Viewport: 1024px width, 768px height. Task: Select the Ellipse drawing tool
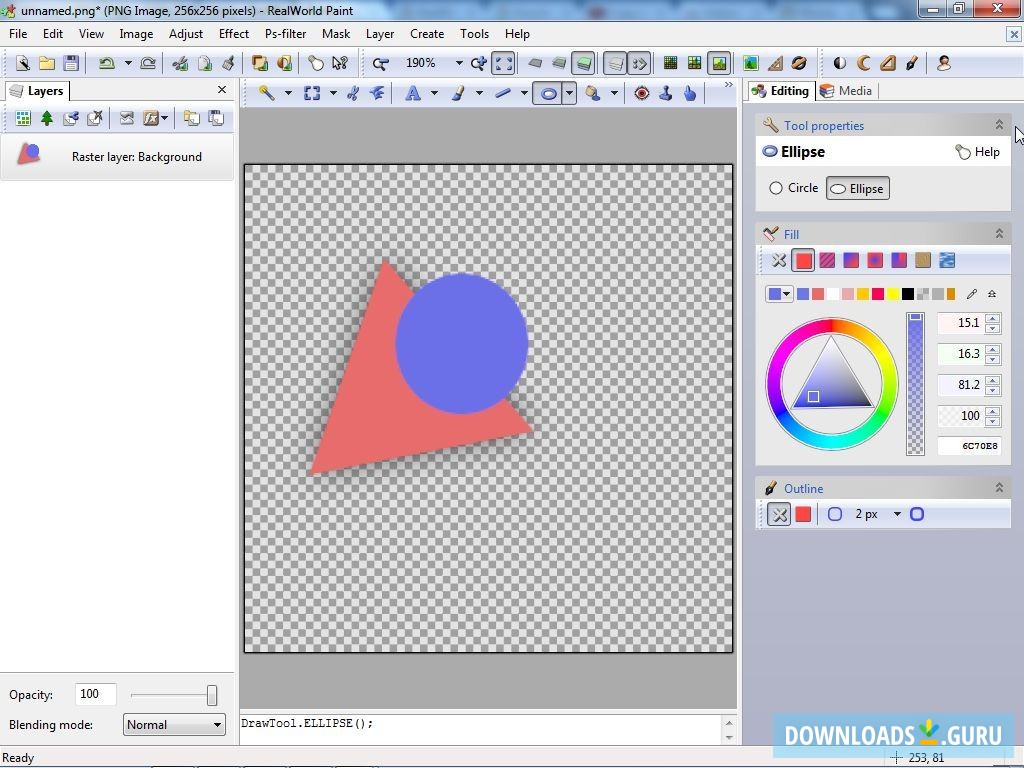tap(548, 93)
